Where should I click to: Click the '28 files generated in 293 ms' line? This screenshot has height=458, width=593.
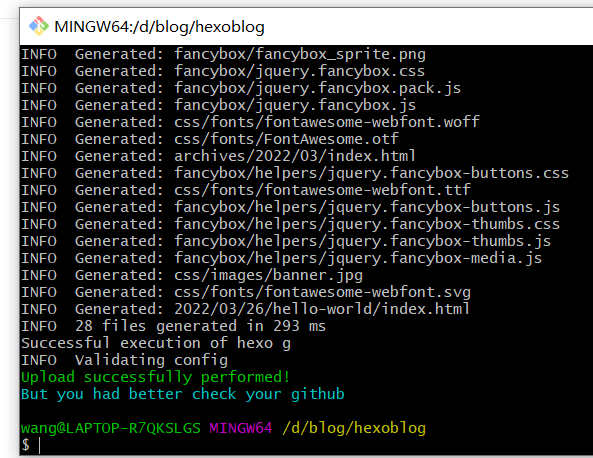pyautogui.click(x=173, y=327)
